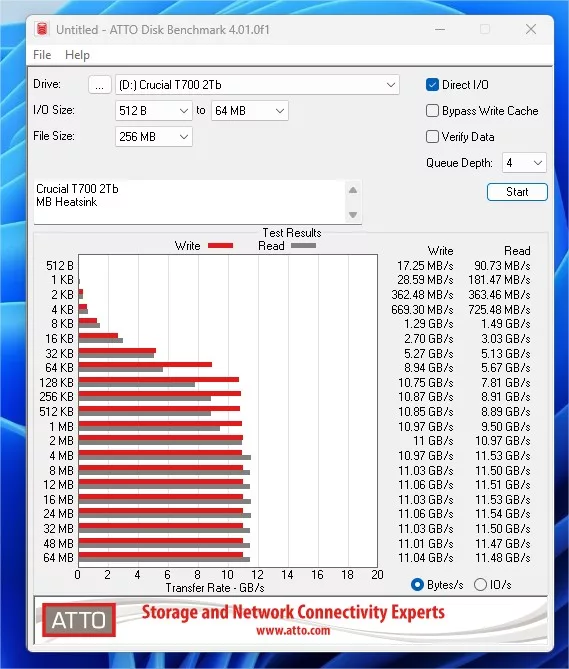Click the 48 MB read value 11.47 GB/s
Viewport: 569px width, 669px height.
(503, 544)
